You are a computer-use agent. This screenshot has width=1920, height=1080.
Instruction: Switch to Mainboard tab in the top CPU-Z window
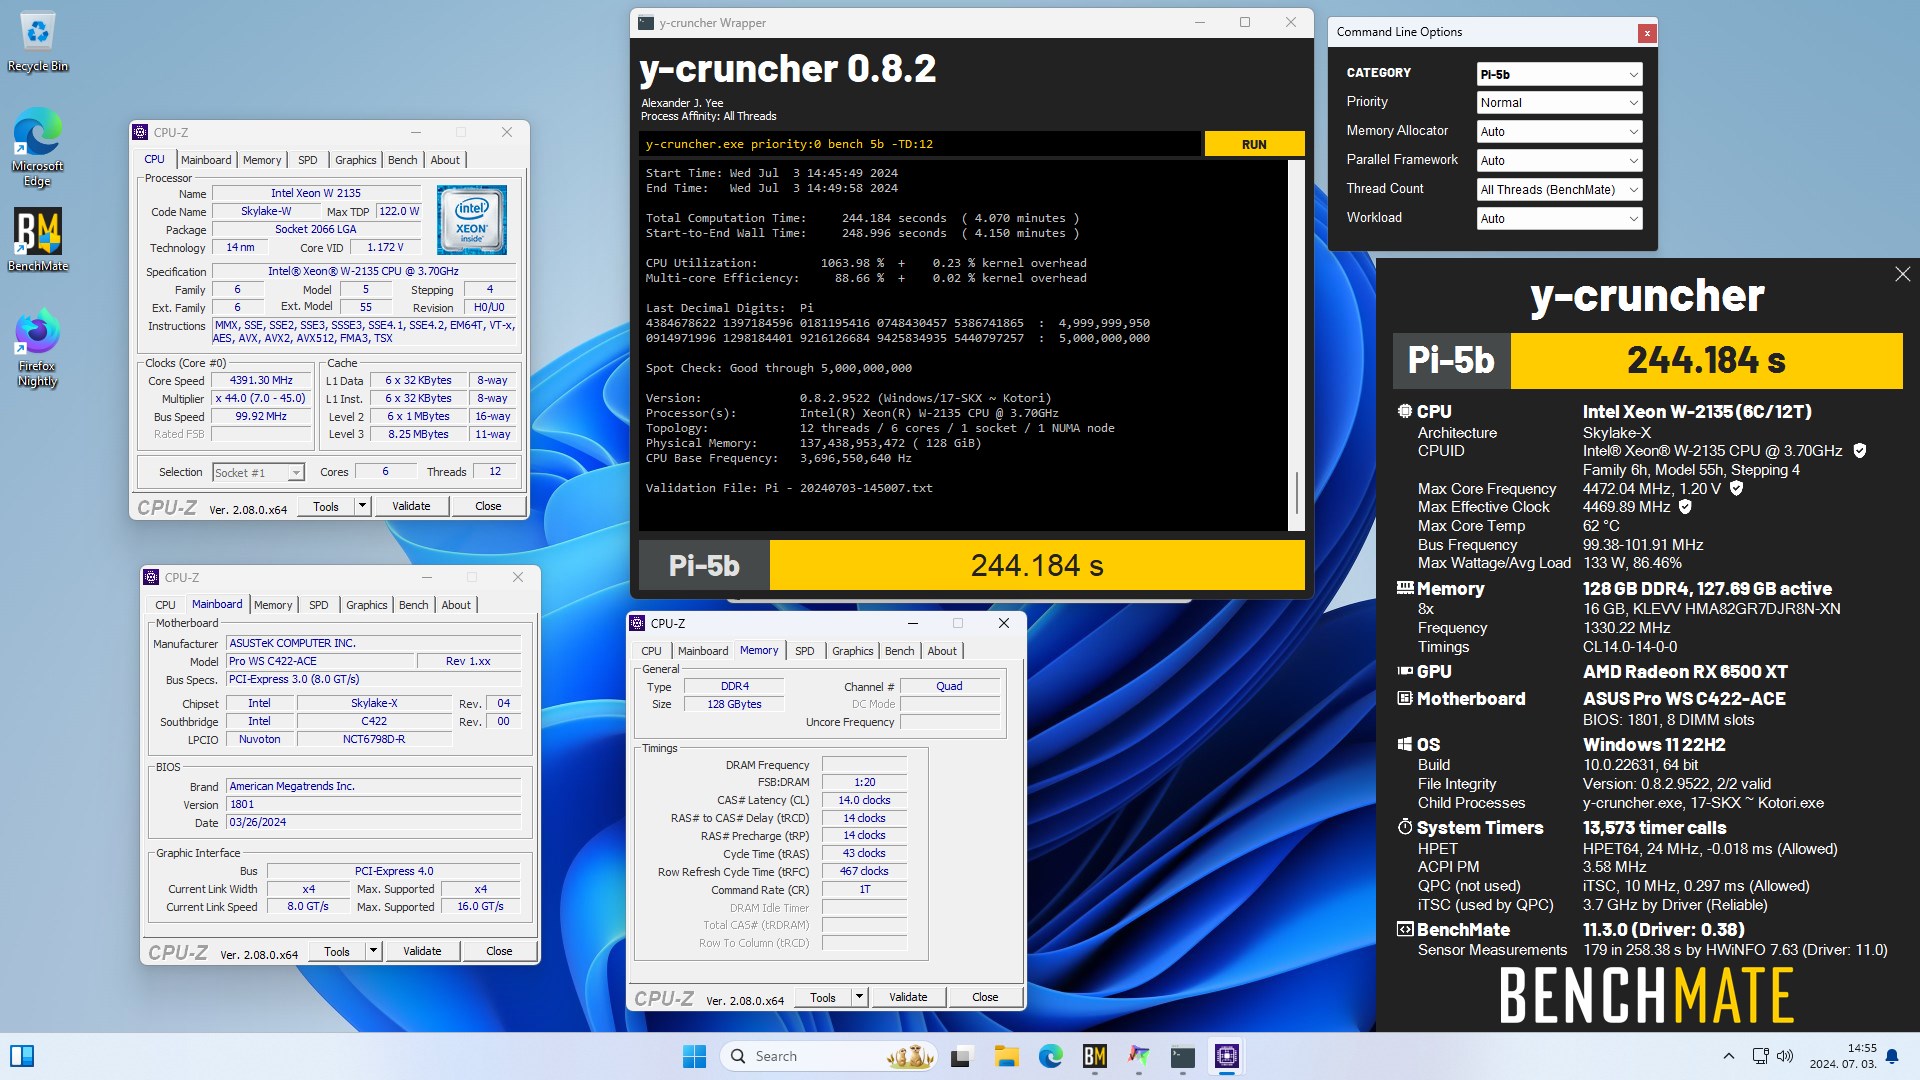(x=206, y=160)
